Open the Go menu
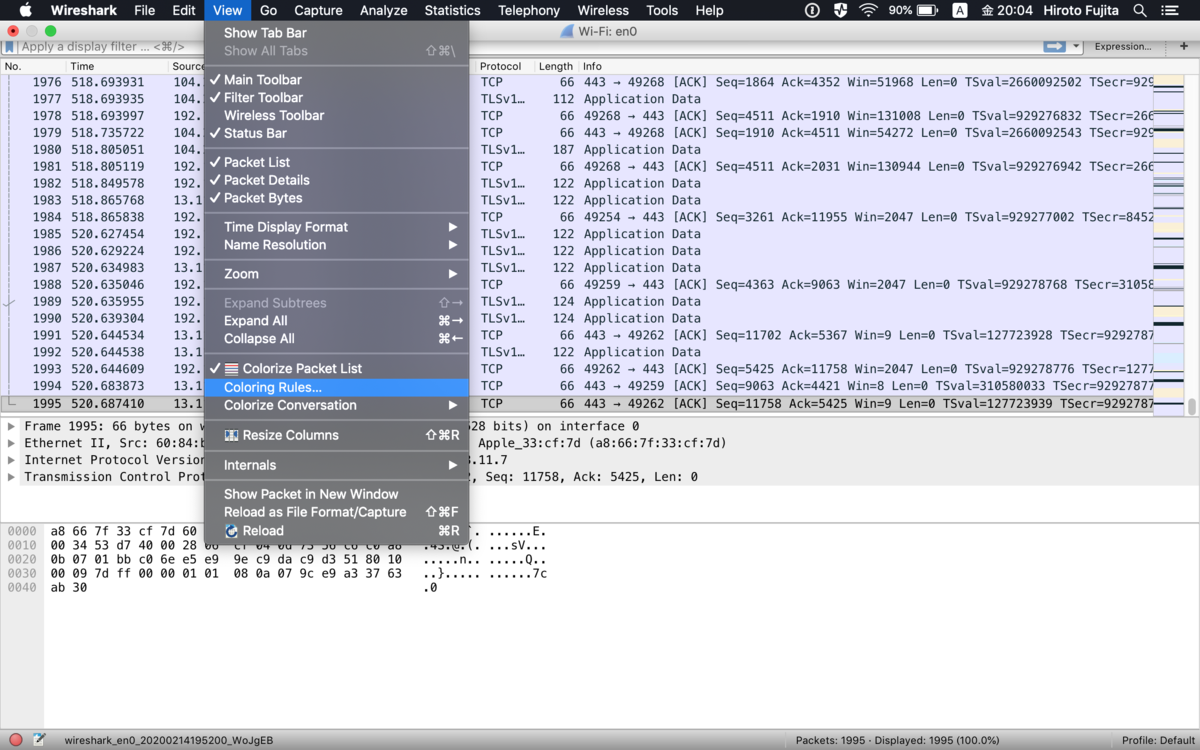Viewport: 1200px width, 750px height. pyautogui.click(x=268, y=10)
